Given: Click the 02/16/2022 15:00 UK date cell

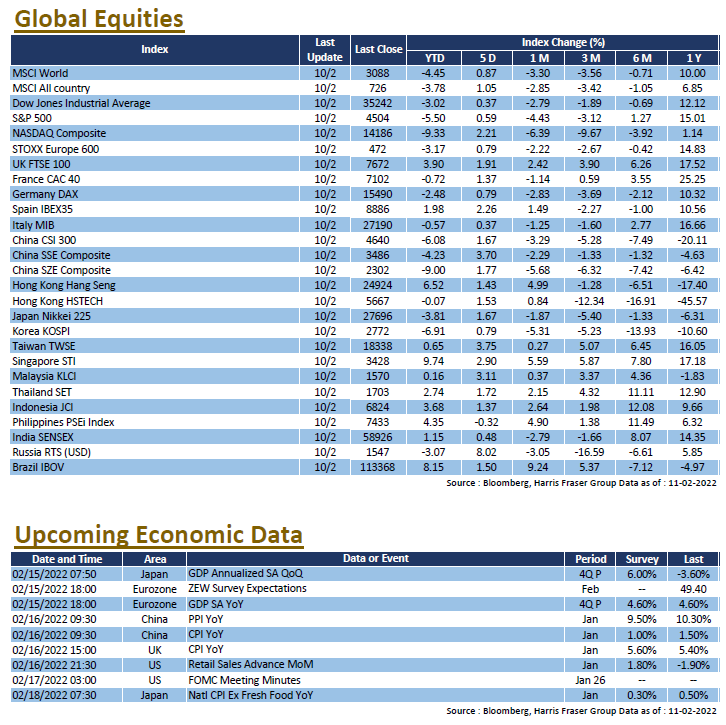Looking at the screenshot, I should coord(54,650).
